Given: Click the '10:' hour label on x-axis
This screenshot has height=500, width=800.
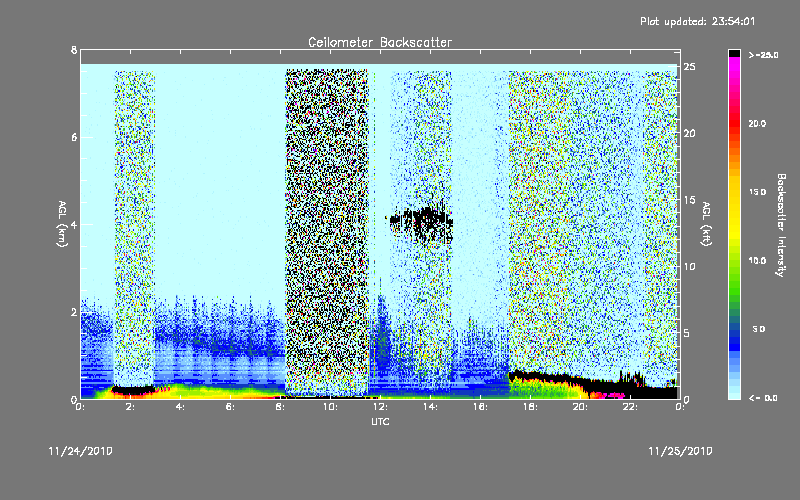Looking at the screenshot, I should (330, 407).
